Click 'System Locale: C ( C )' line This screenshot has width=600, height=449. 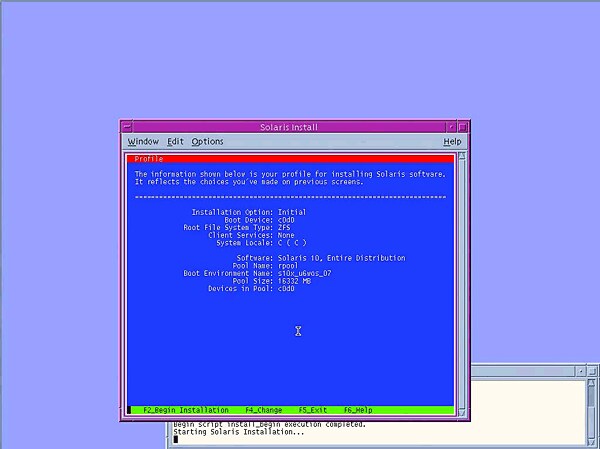pyautogui.click(x=261, y=243)
